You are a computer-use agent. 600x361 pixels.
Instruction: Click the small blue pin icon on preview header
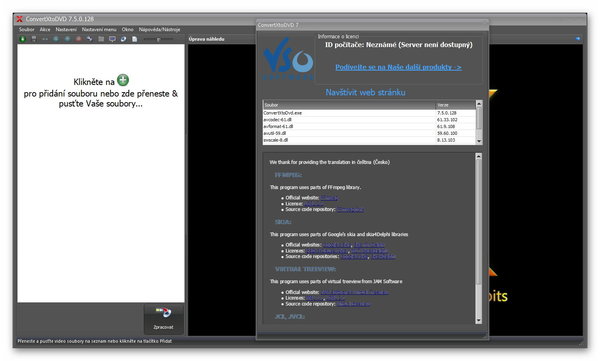[x=577, y=39]
